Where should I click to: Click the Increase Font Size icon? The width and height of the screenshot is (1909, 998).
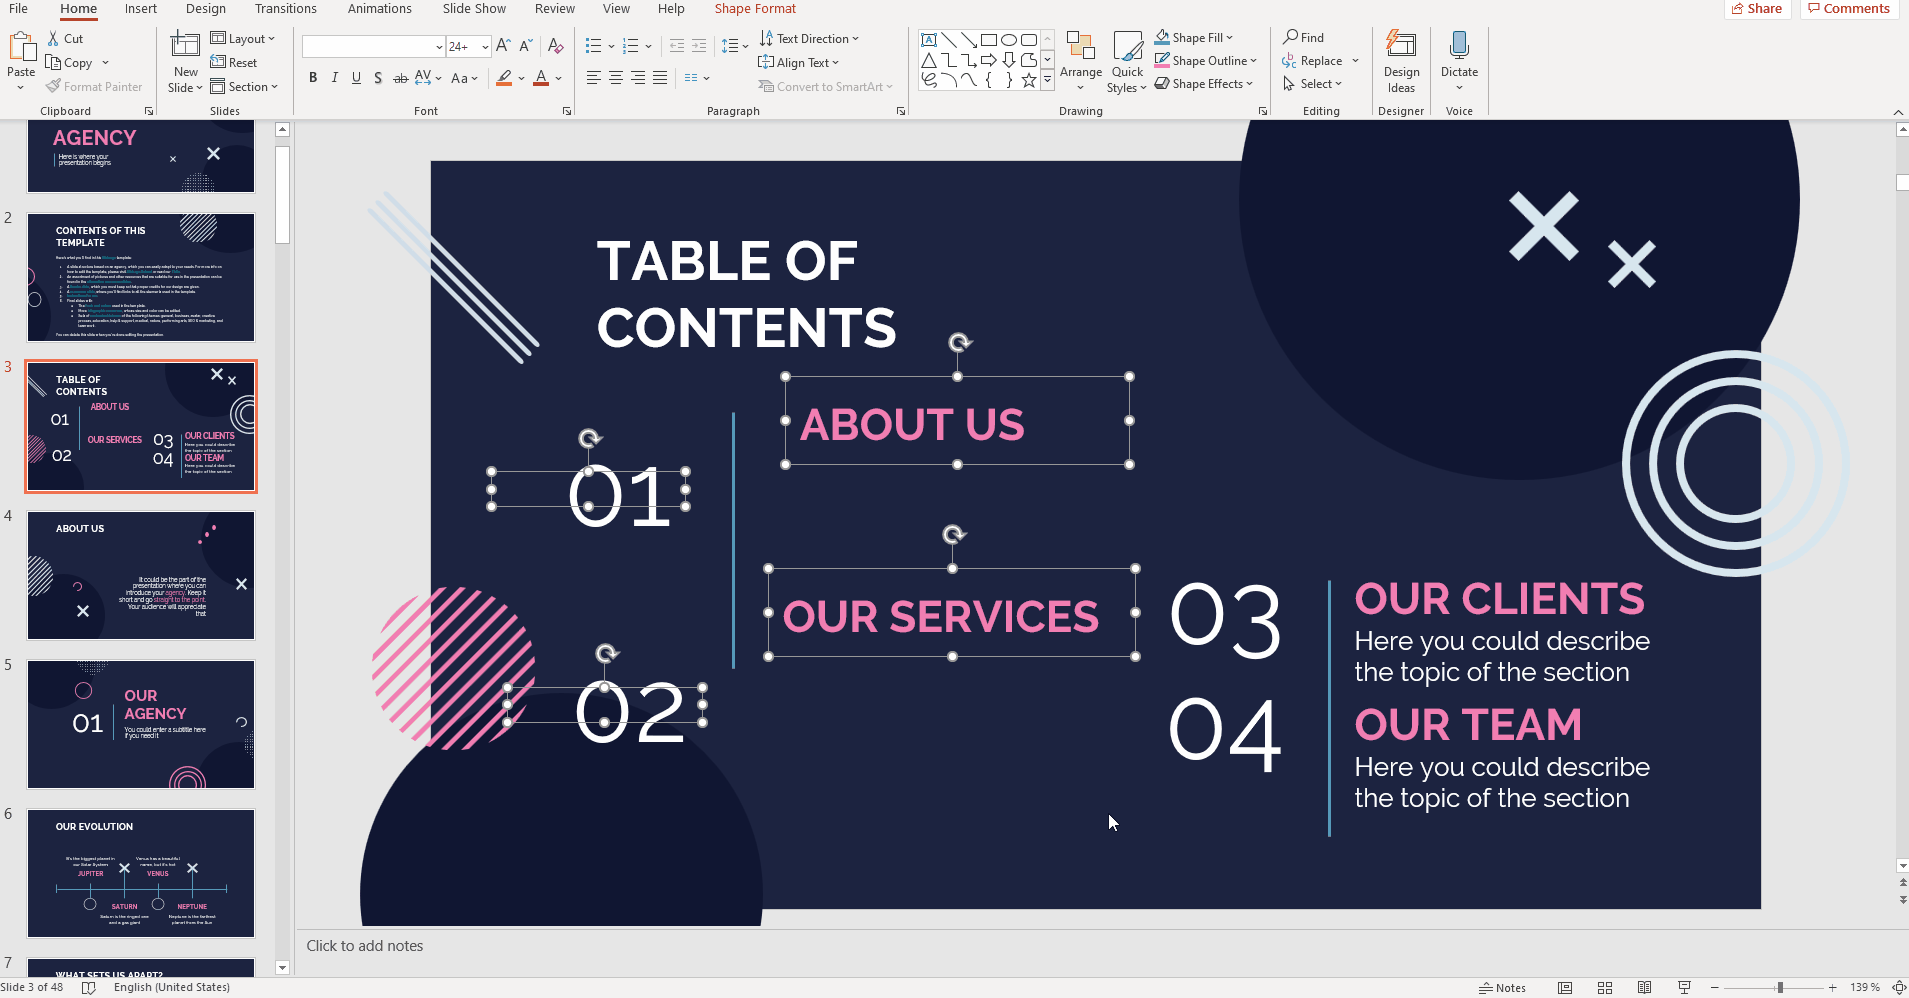(x=503, y=46)
